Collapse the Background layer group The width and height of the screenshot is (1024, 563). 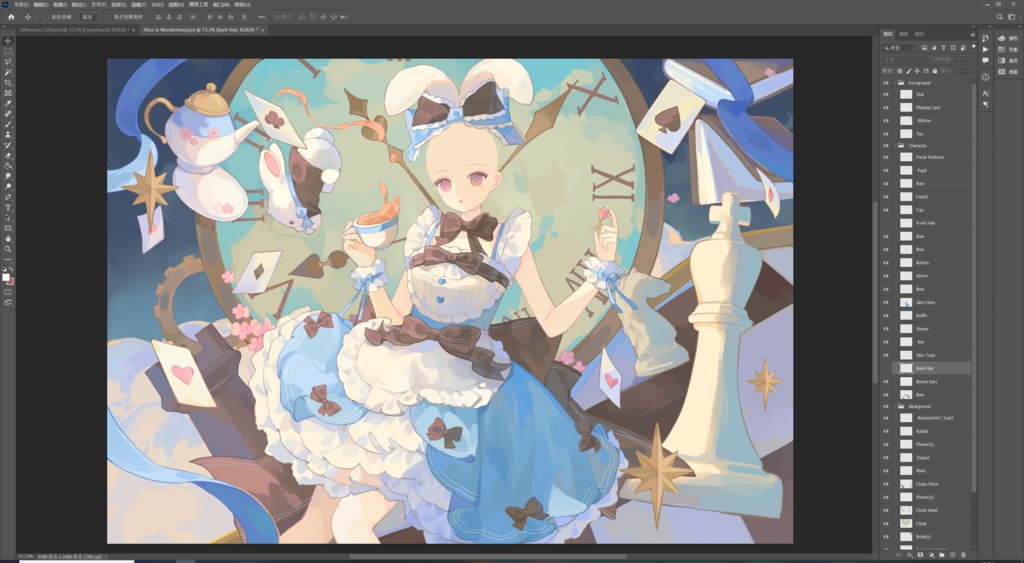click(x=895, y=406)
